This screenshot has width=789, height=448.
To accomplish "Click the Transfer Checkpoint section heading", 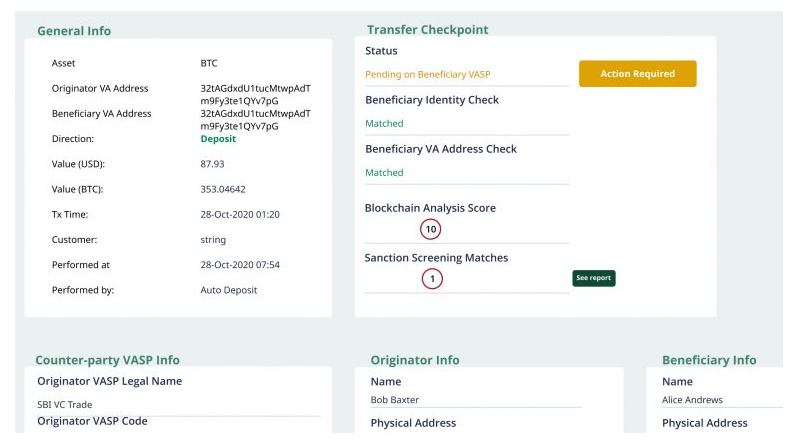I will pyautogui.click(x=427, y=30).
